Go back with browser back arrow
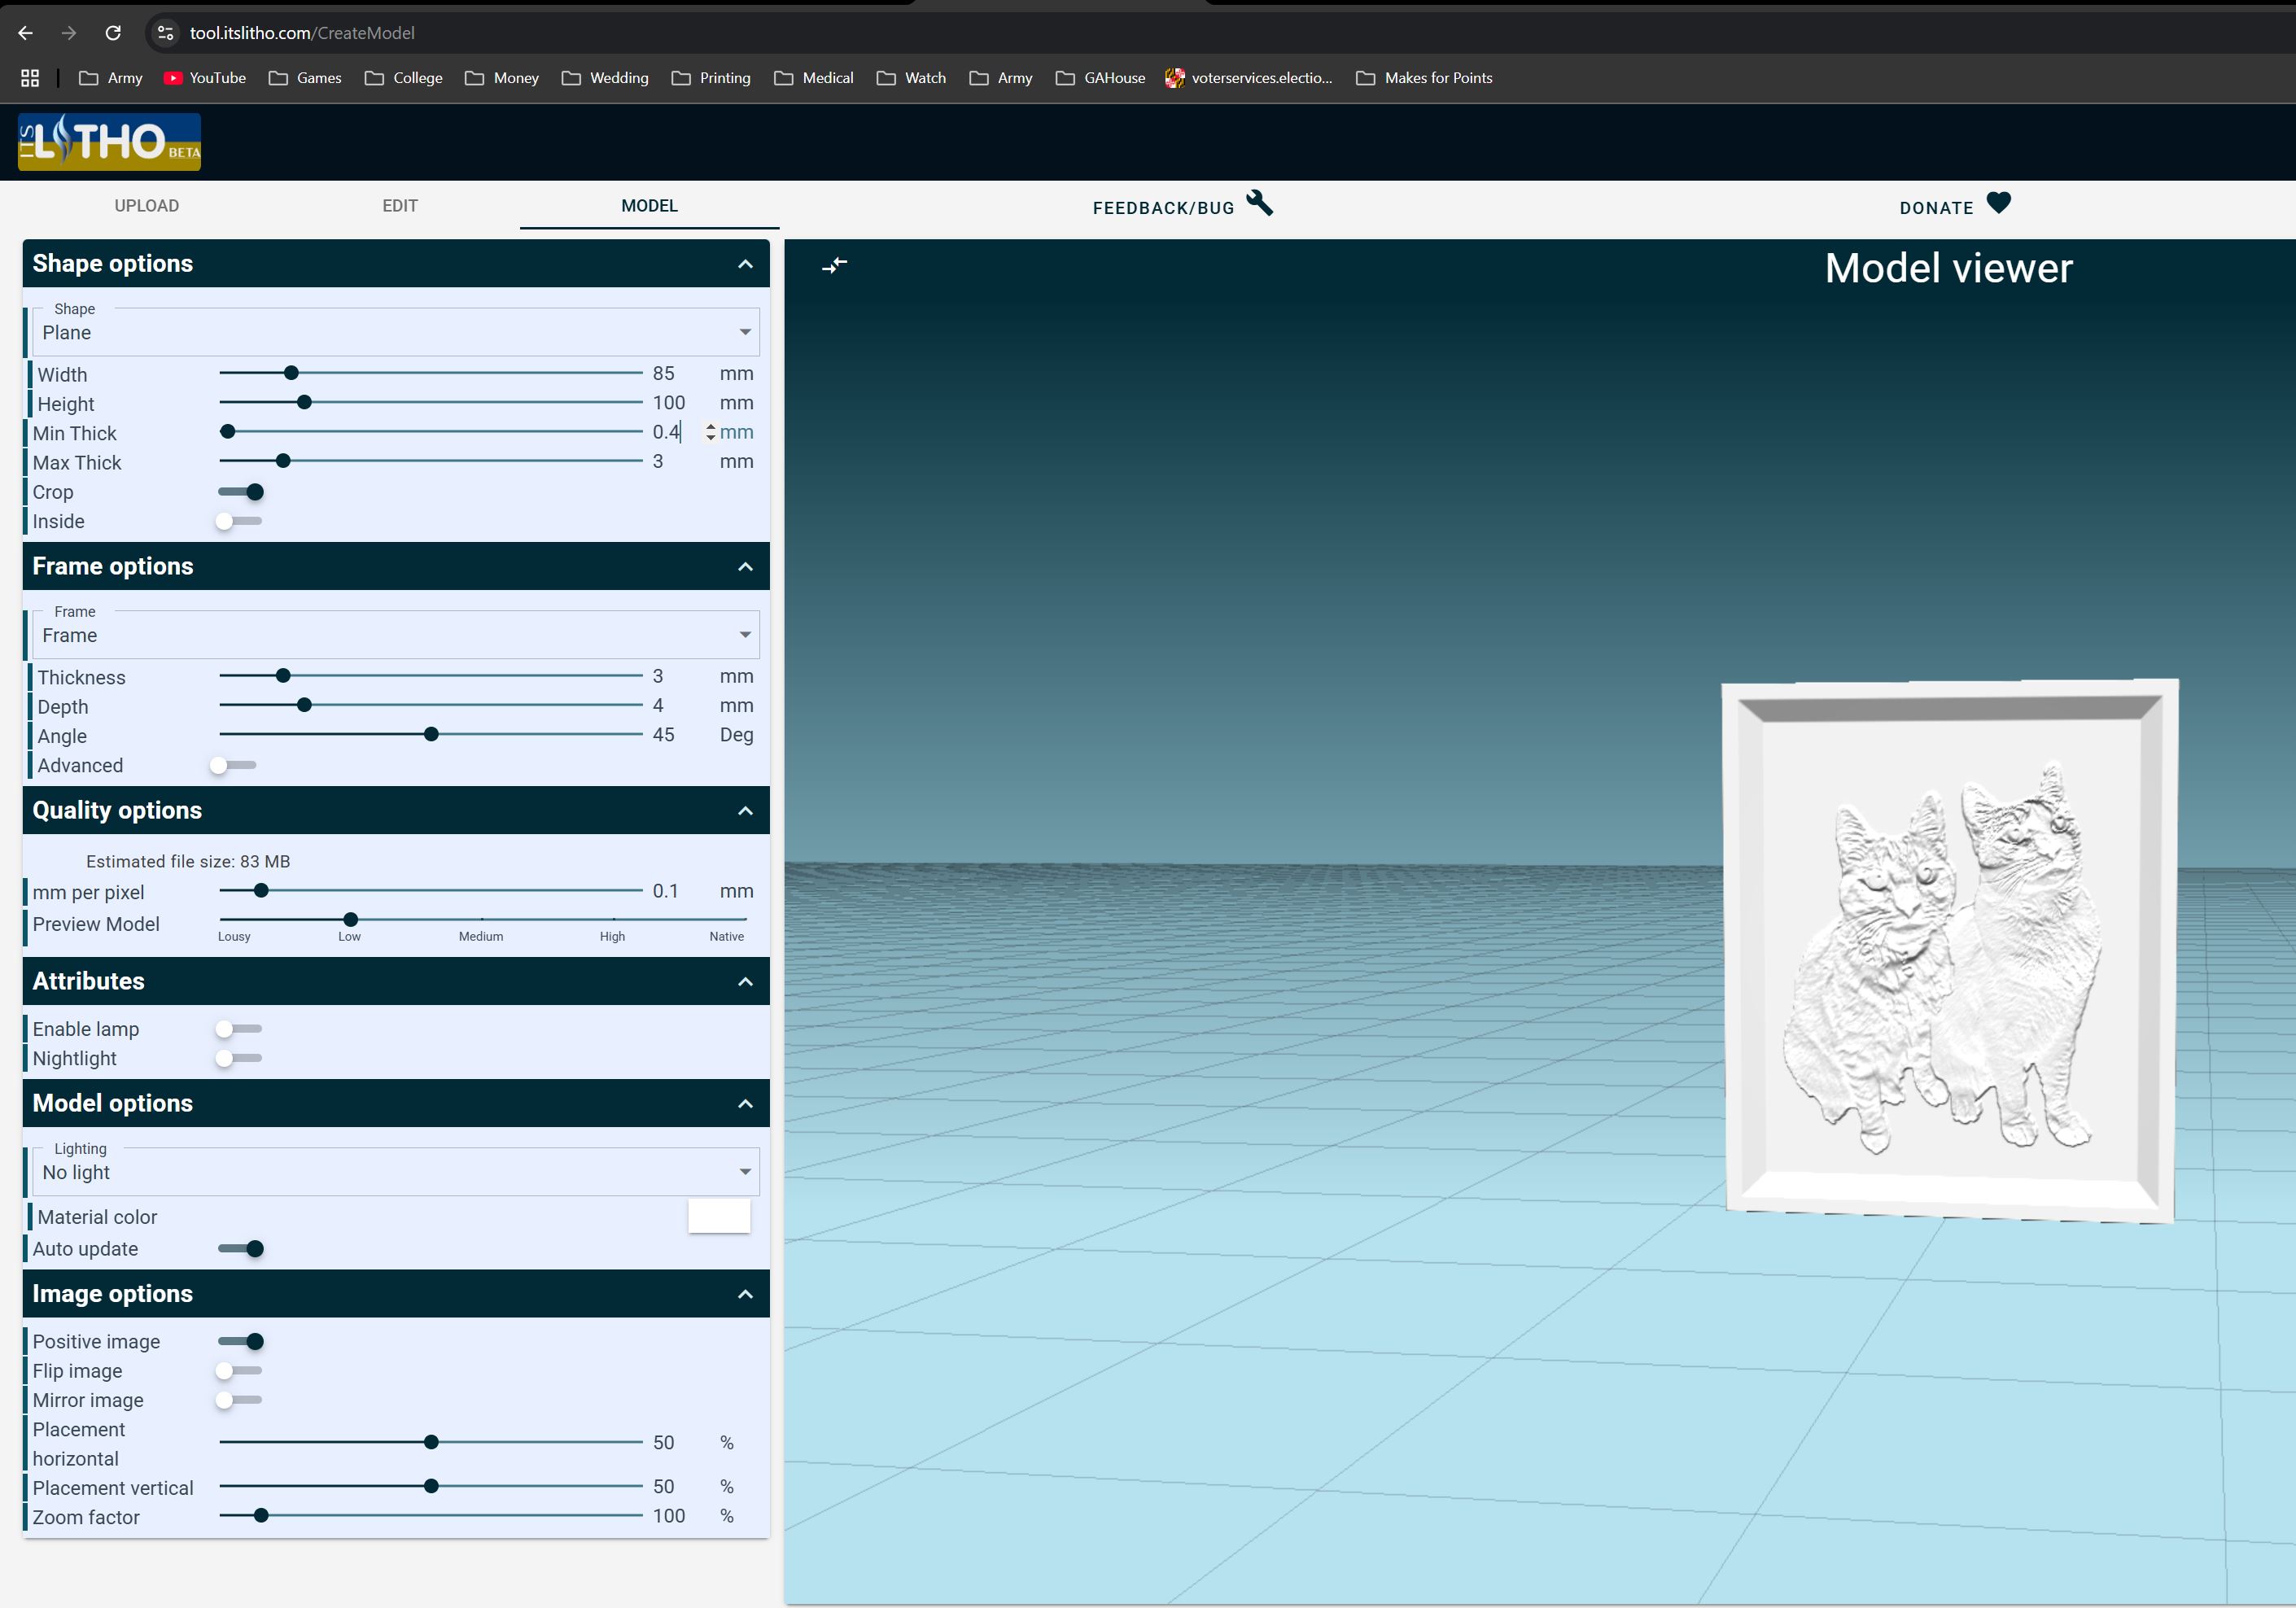Viewport: 2296px width, 1608px height. [x=26, y=33]
